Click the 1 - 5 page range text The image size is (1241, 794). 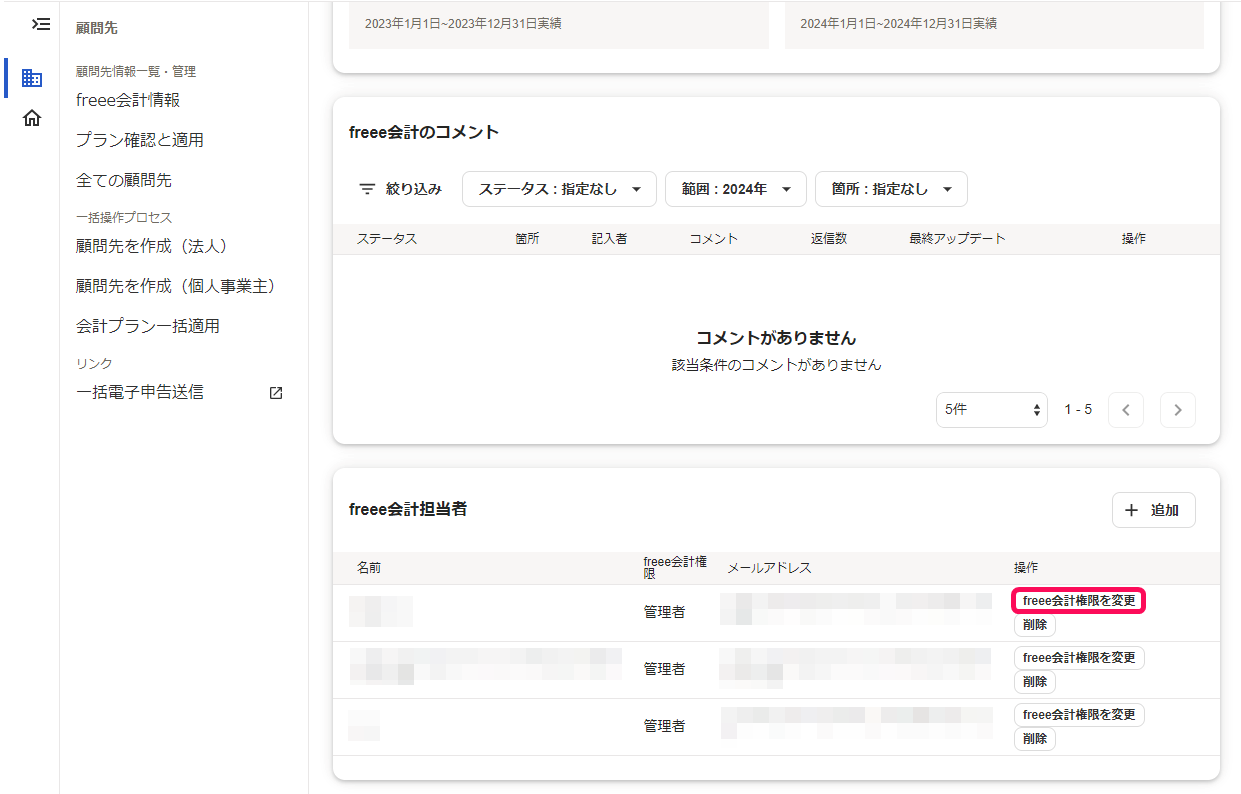tap(1078, 410)
